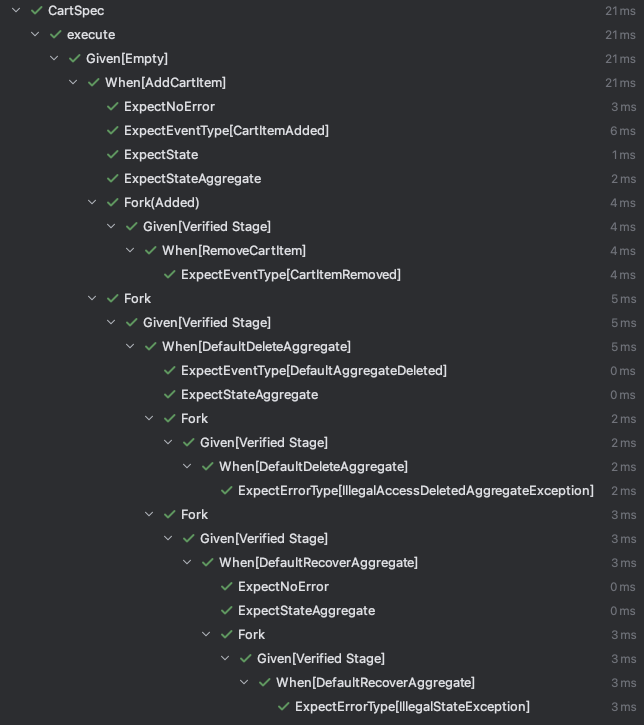Click green checkmark beside ExpectNoError under AddCartItem

coord(112,106)
